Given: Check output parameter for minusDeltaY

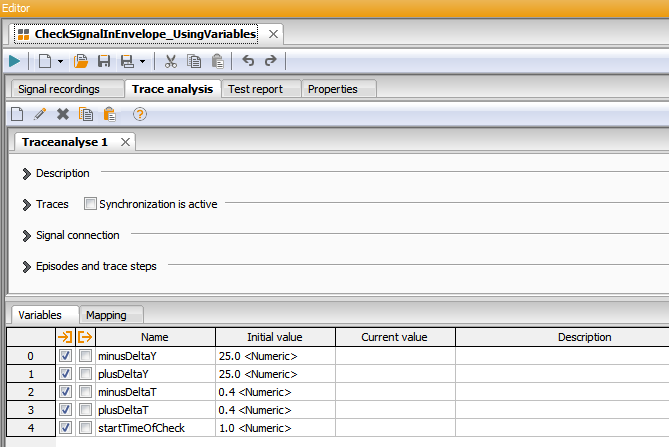Looking at the screenshot, I should (x=85, y=355).
